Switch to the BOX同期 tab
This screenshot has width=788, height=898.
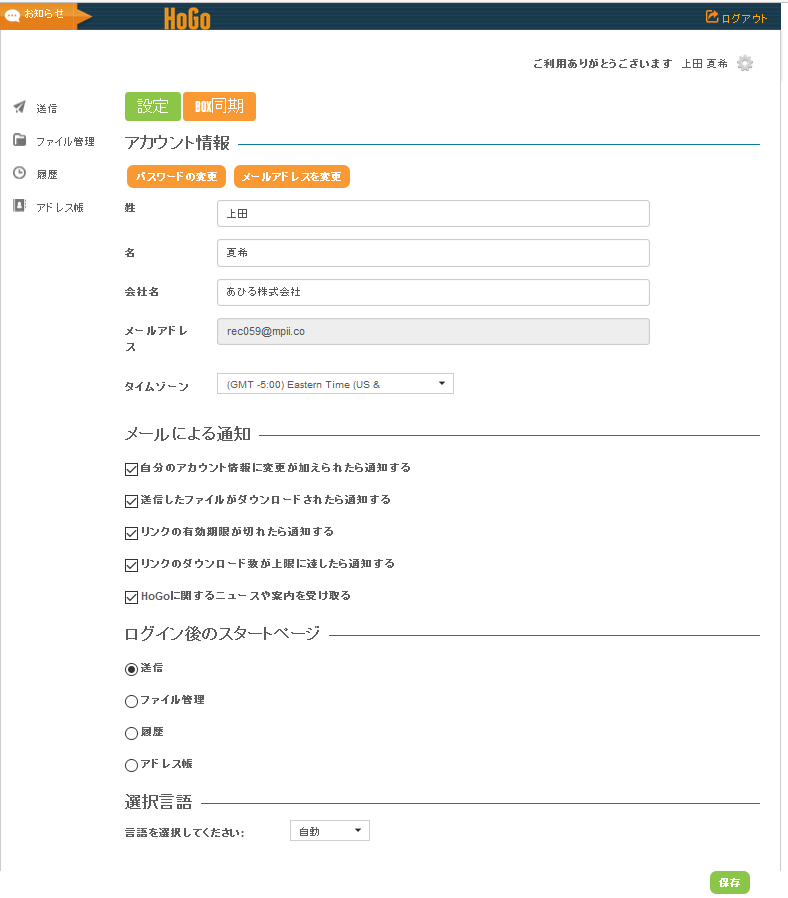point(219,106)
